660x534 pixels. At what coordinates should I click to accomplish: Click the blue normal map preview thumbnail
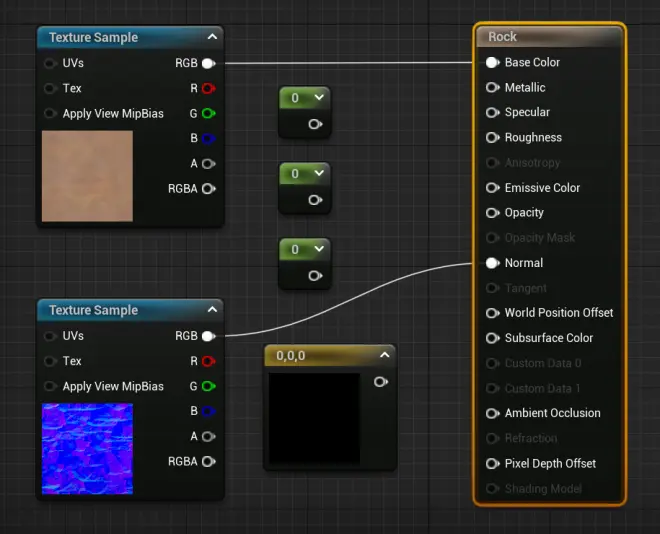coord(87,449)
